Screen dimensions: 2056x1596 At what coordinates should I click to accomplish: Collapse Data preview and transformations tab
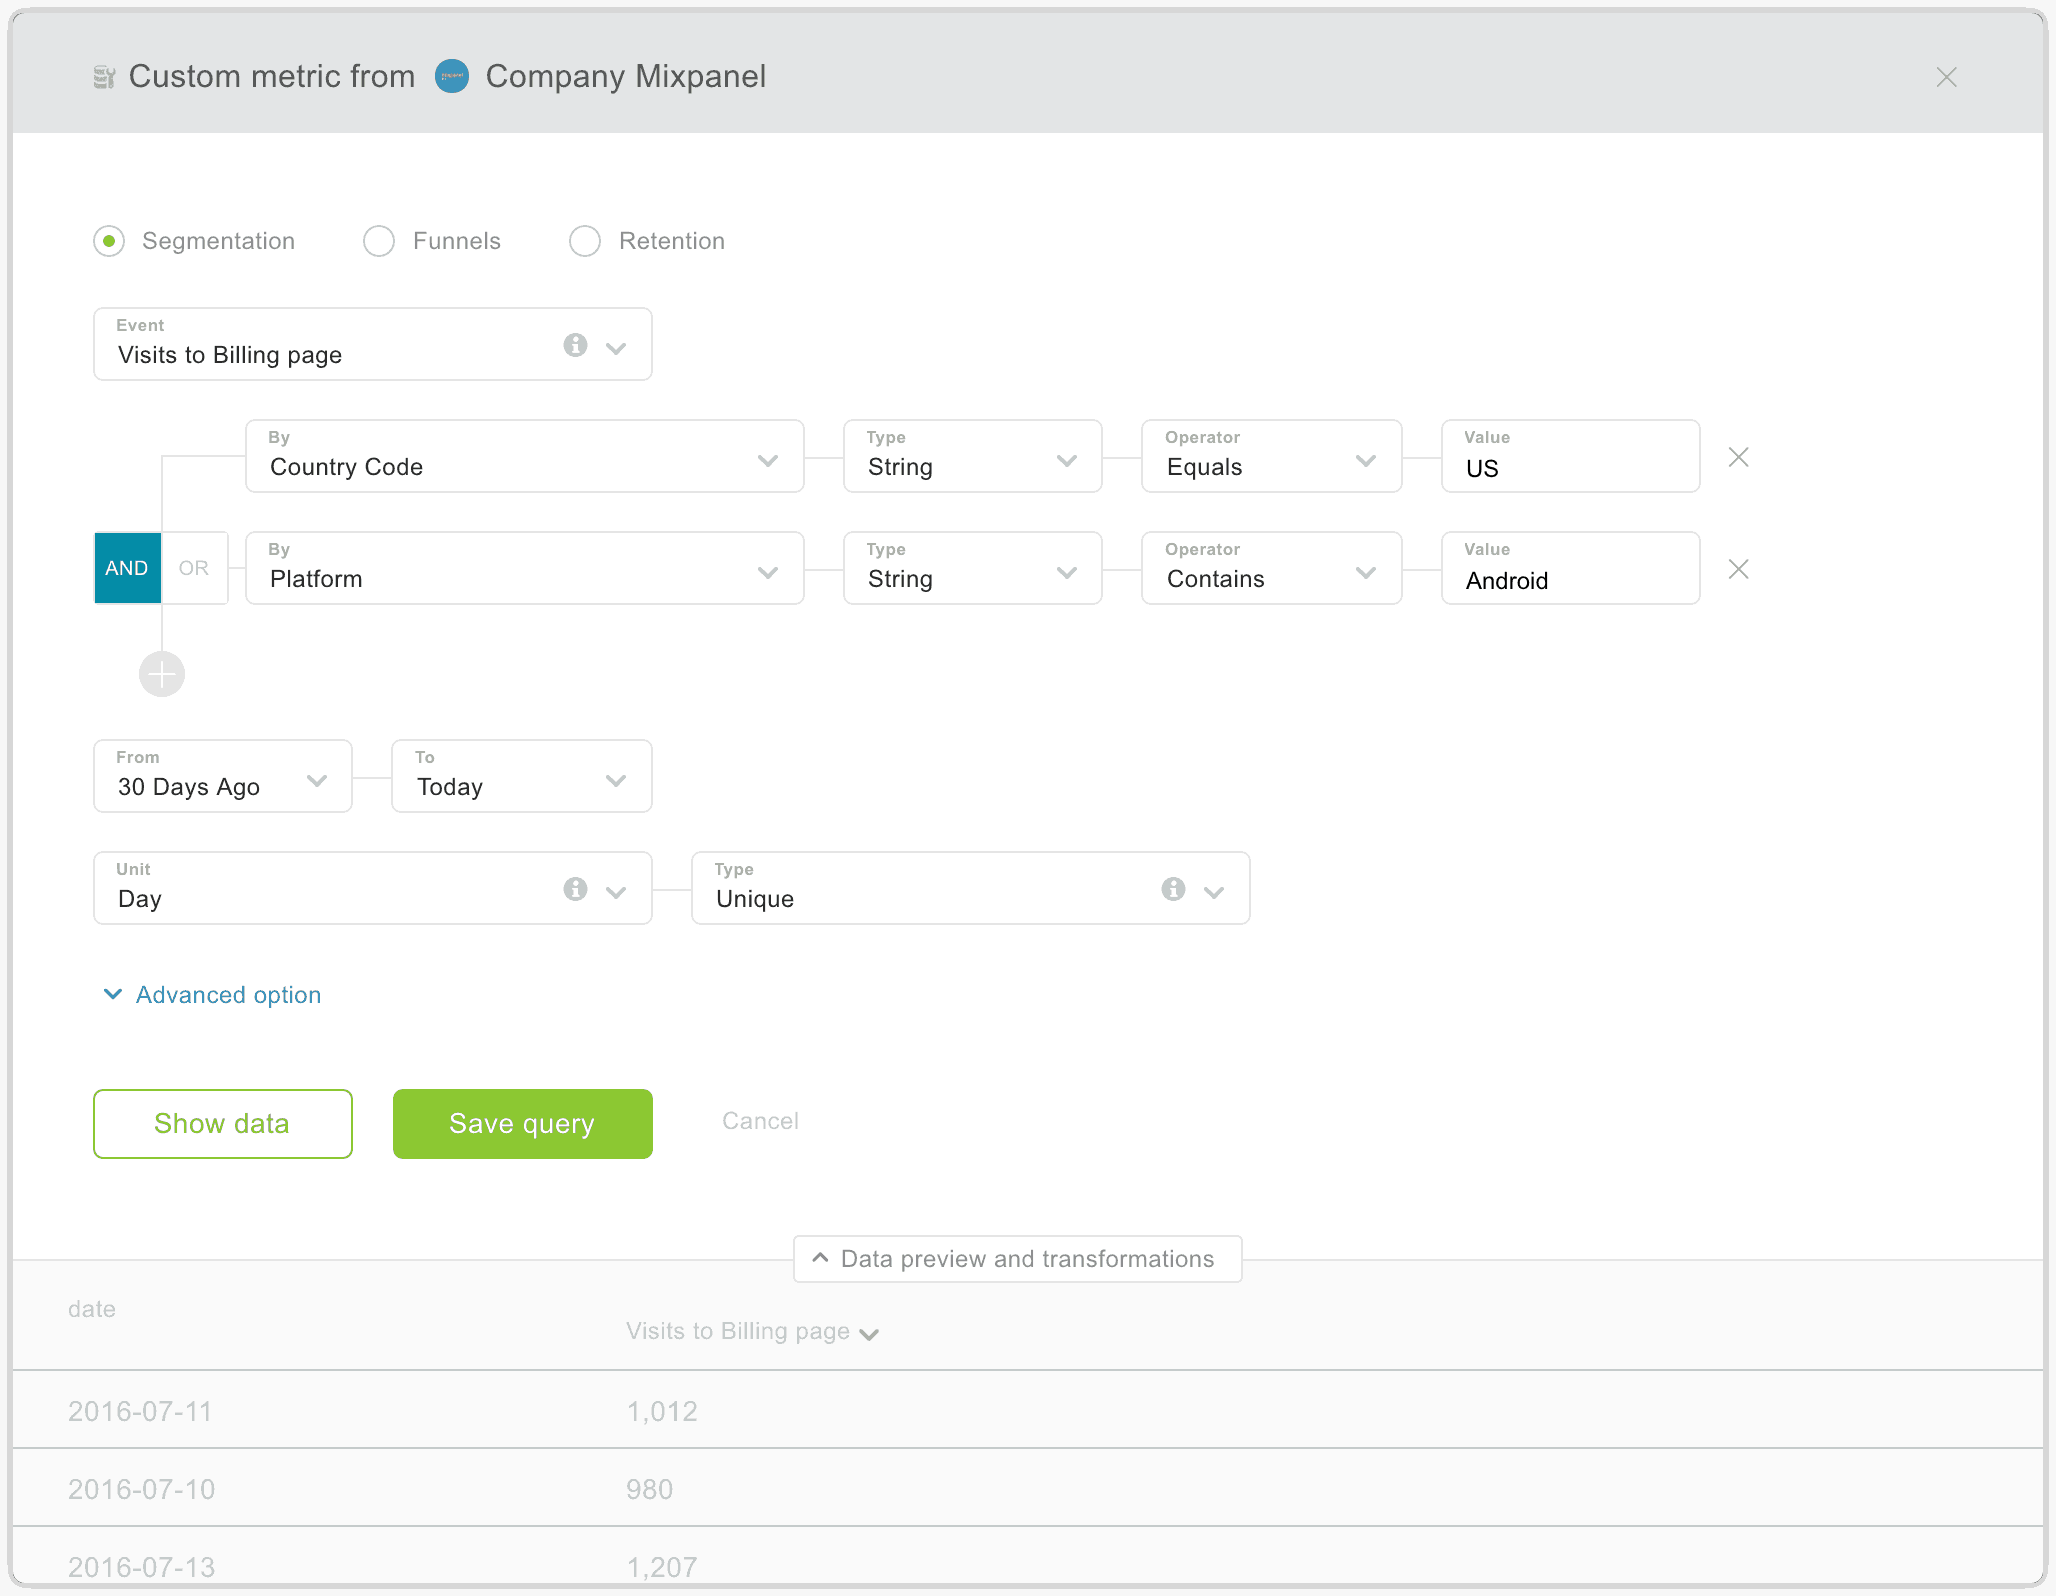1017,1259
